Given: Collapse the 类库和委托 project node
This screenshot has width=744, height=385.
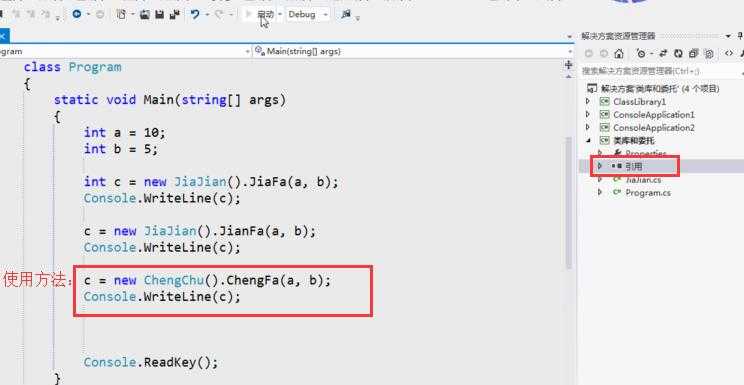Looking at the screenshot, I should click(x=588, y=141).
